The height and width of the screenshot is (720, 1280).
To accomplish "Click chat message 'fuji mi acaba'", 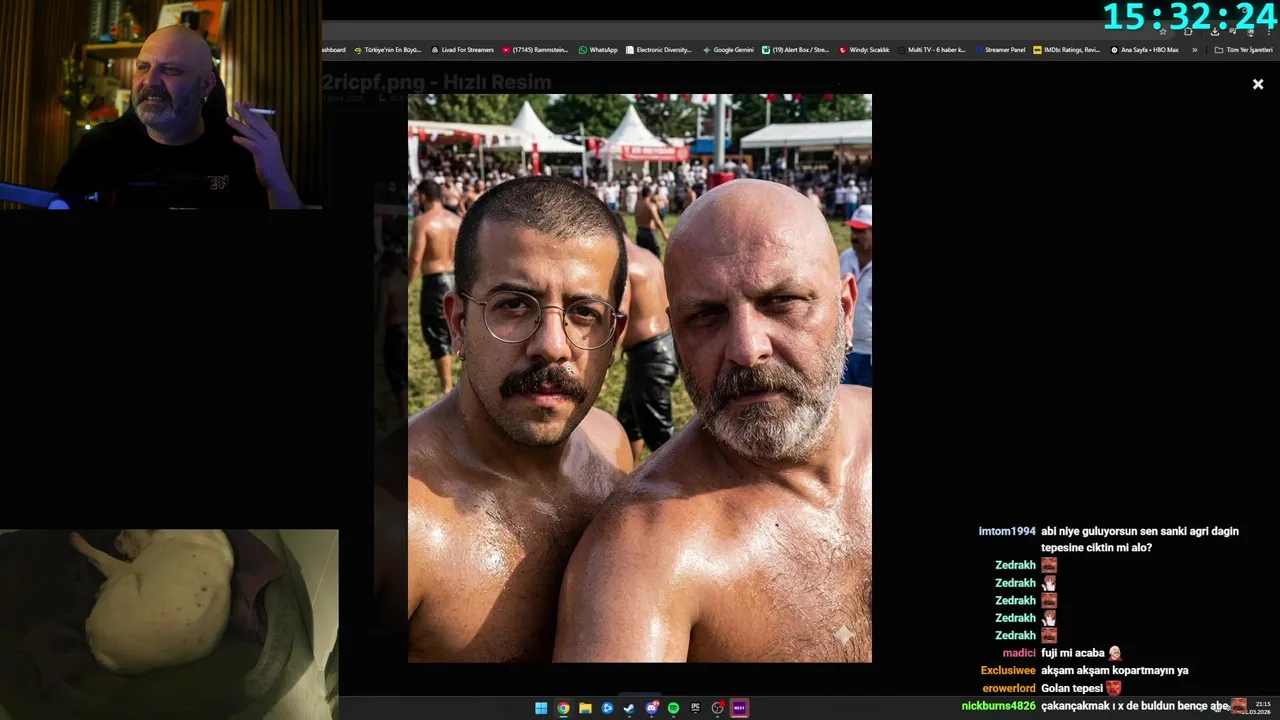I will (1073, 653).
